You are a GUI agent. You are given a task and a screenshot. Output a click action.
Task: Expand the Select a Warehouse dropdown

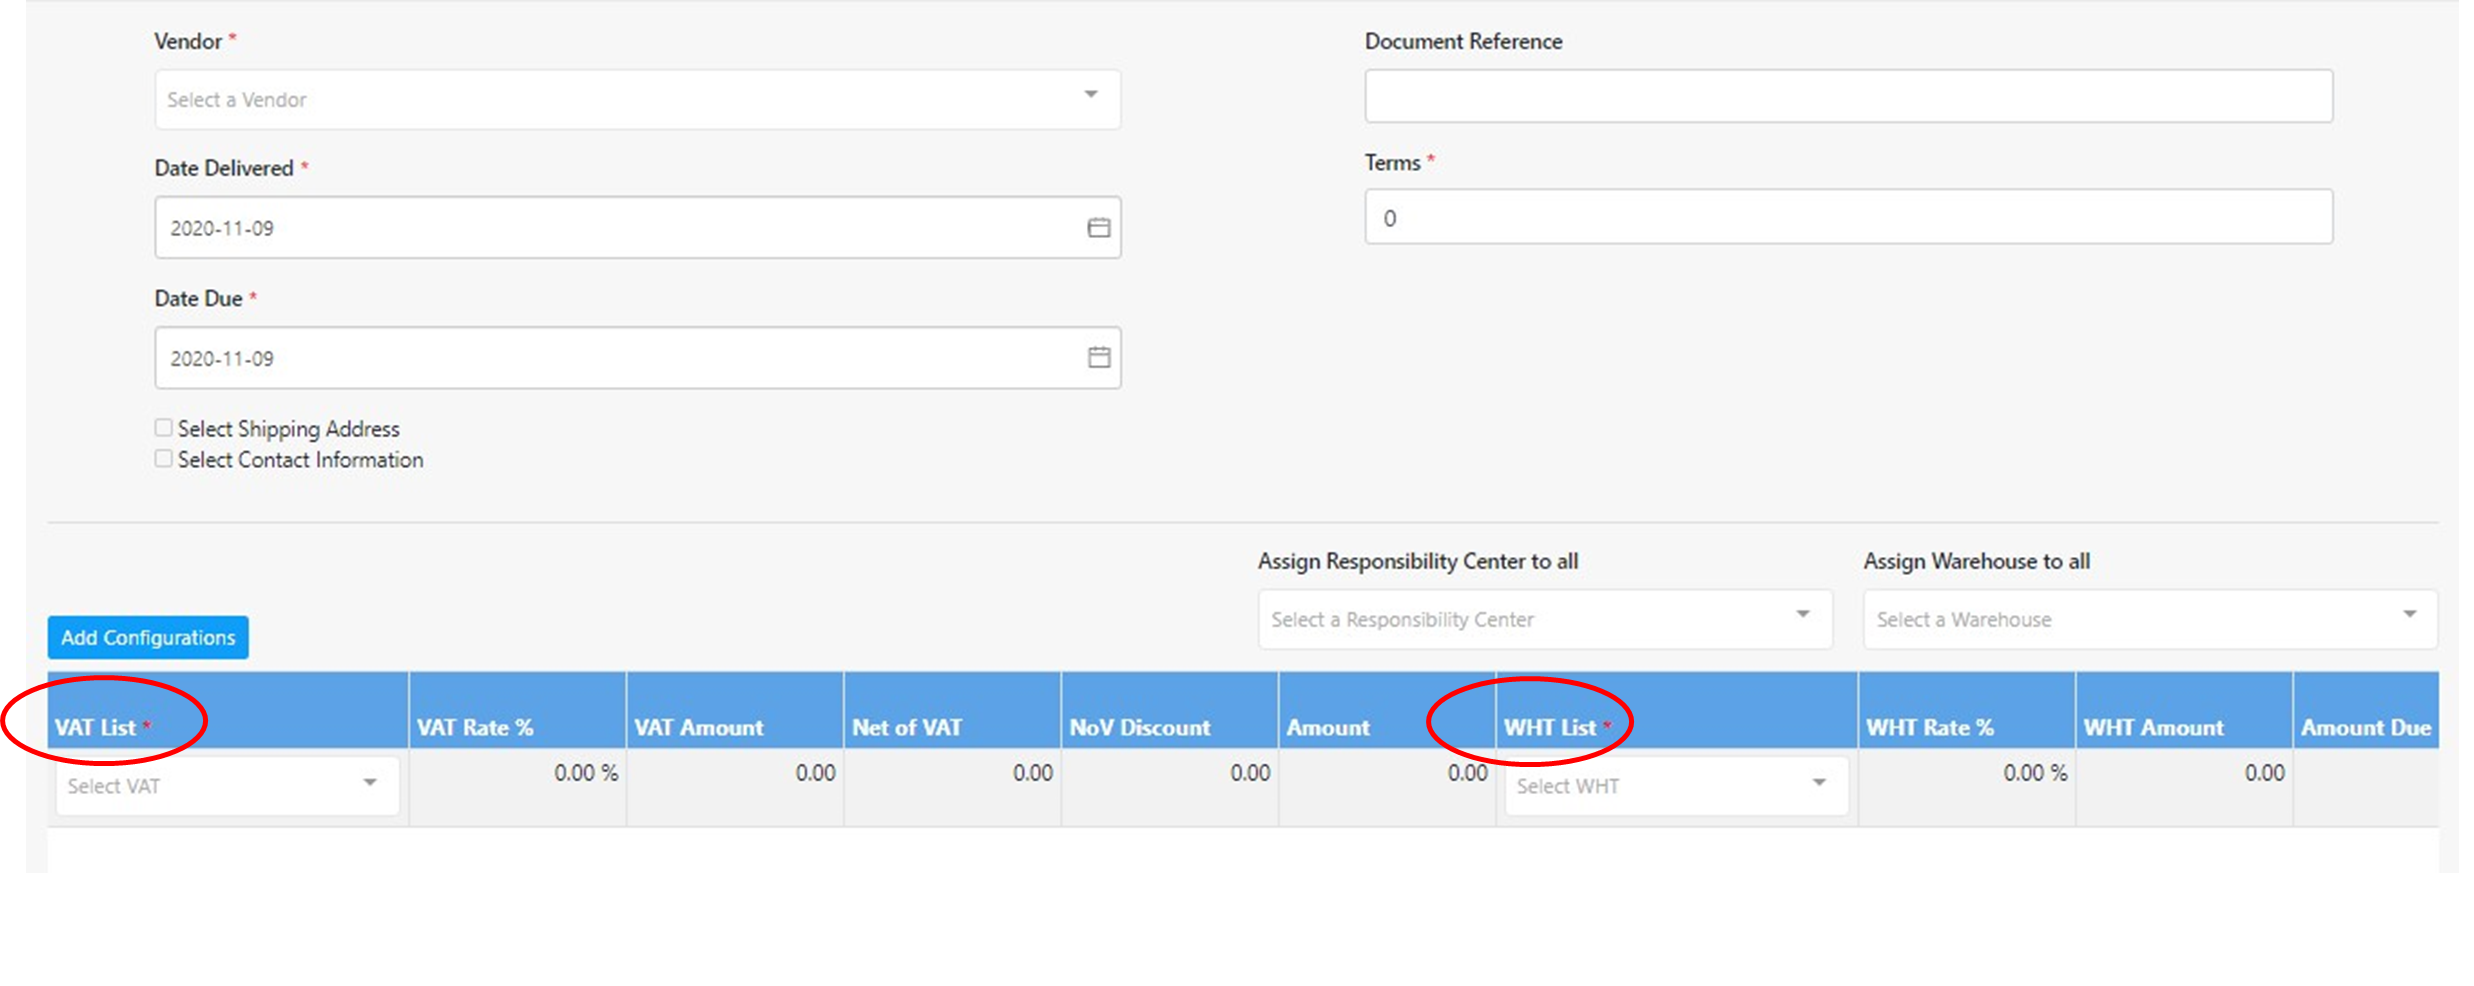(2149, 619)
